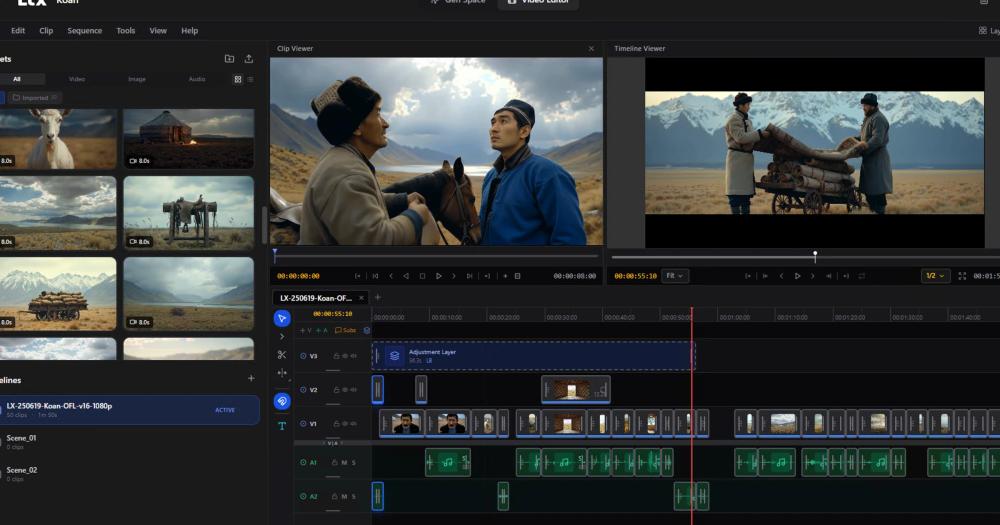Screen dimensions: 1000x525
Task: Click the Video Editor top tab
Action: (x=538, y=3)
